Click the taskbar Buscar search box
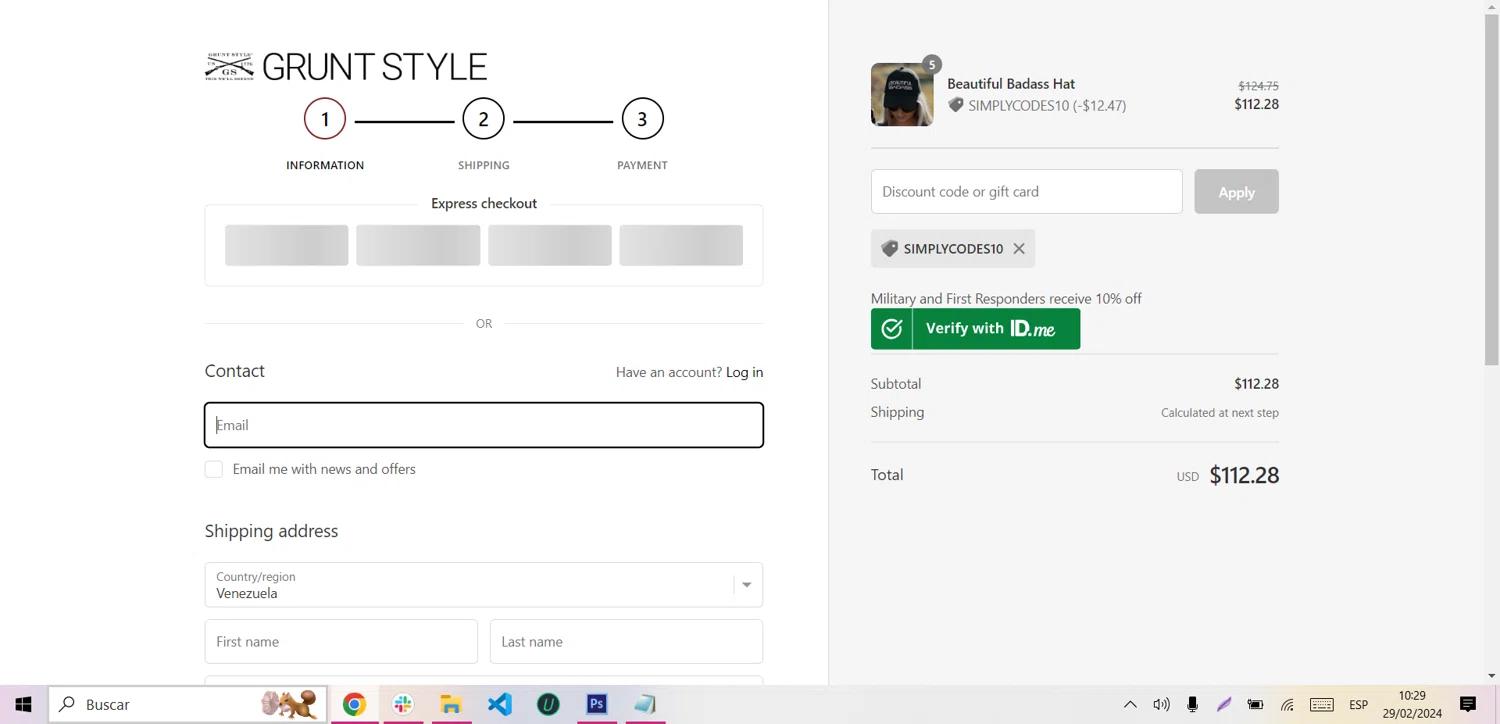Screen dimensions: 1500x724 187,704
